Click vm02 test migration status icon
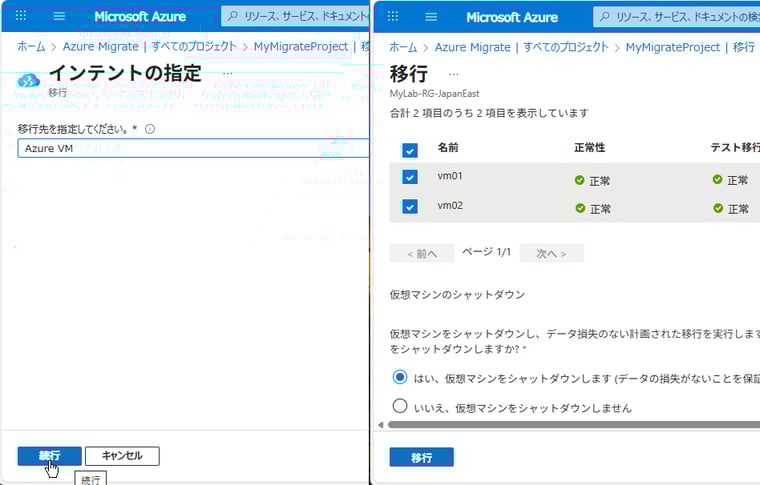Screen dimensions: 760x485 [718, 208]
